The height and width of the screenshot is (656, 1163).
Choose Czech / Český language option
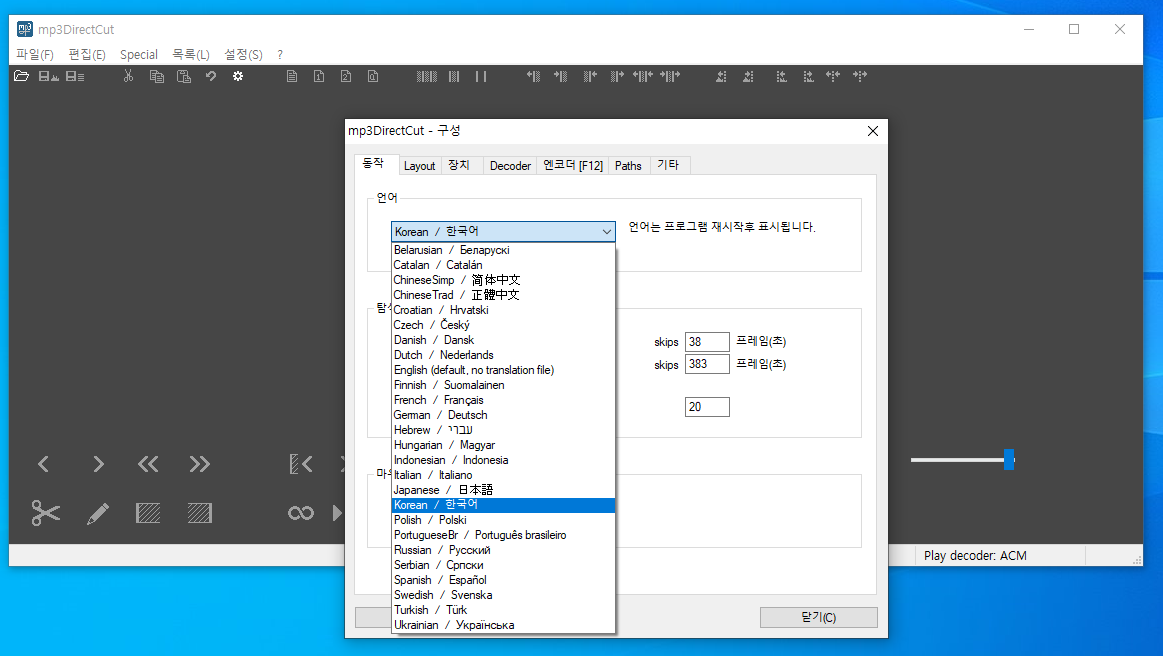click(503, 325)
